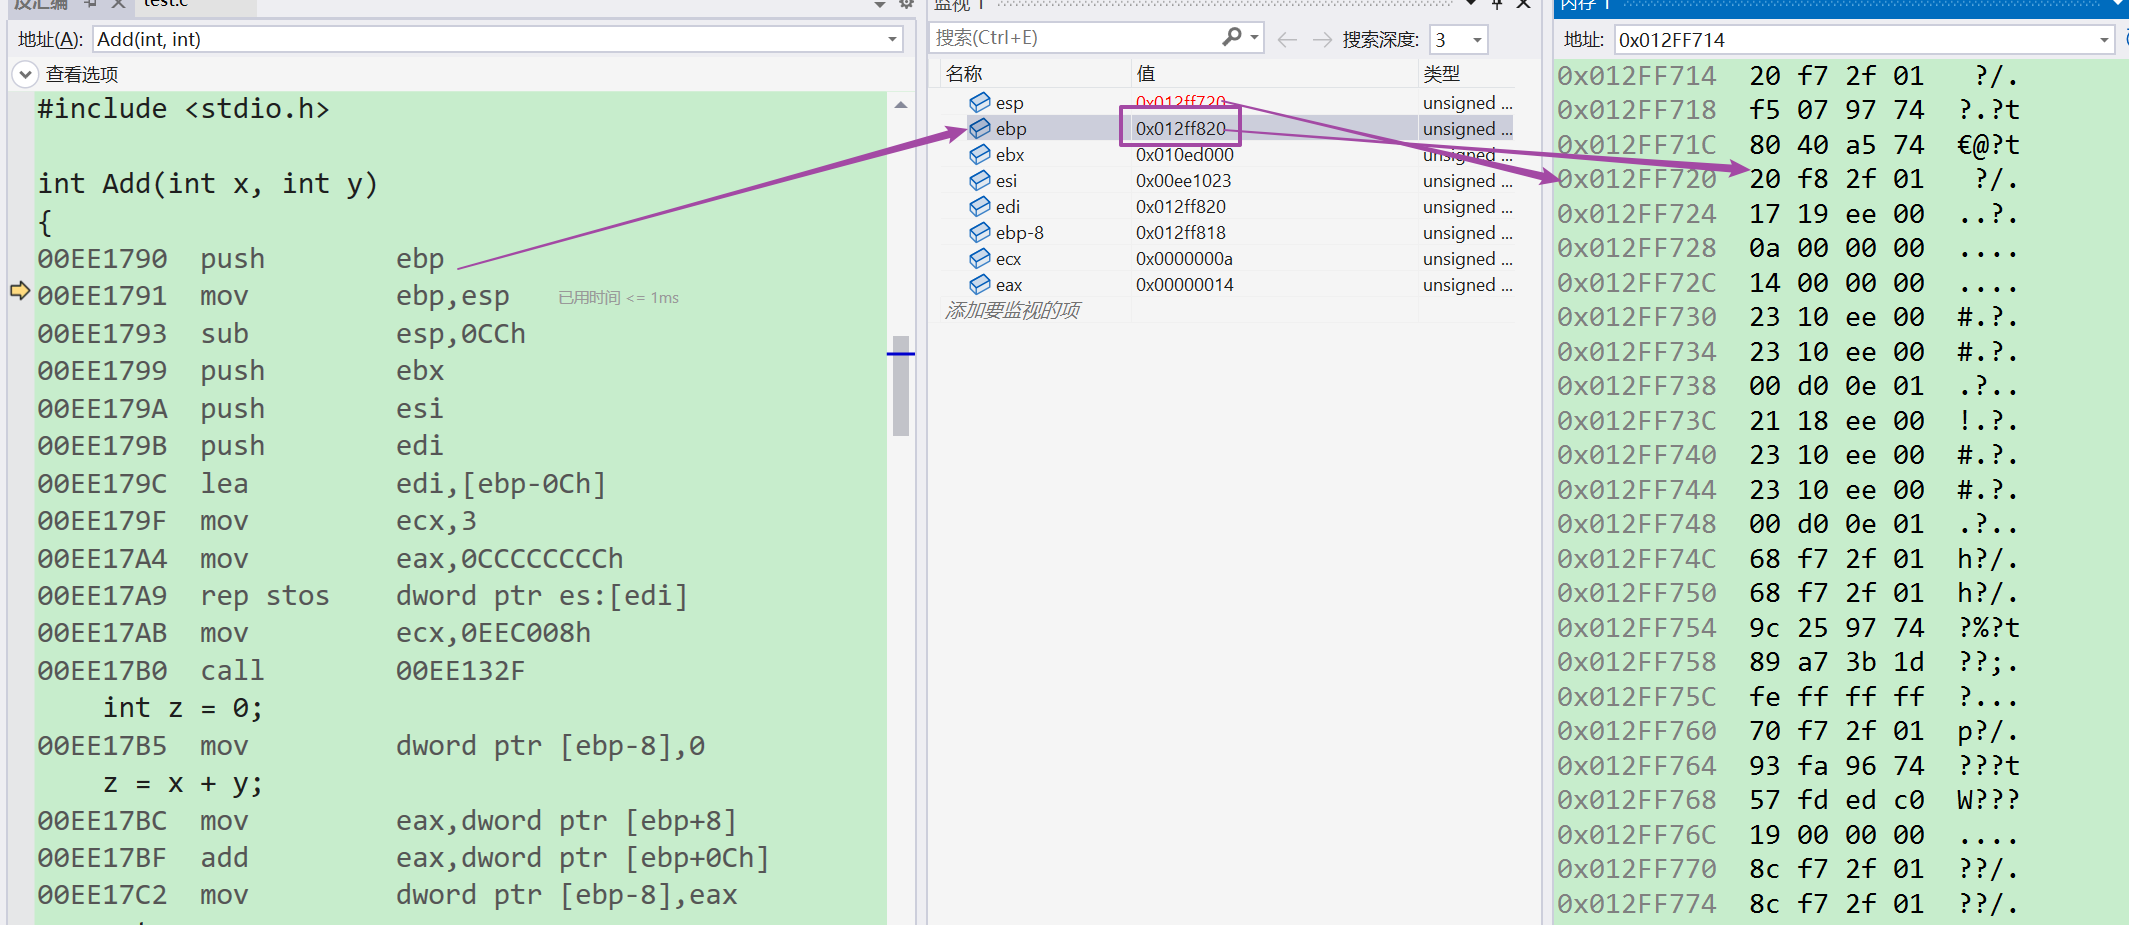Sort by the 类型 column header
The image size is (2129, 925).
(1442, 73)
